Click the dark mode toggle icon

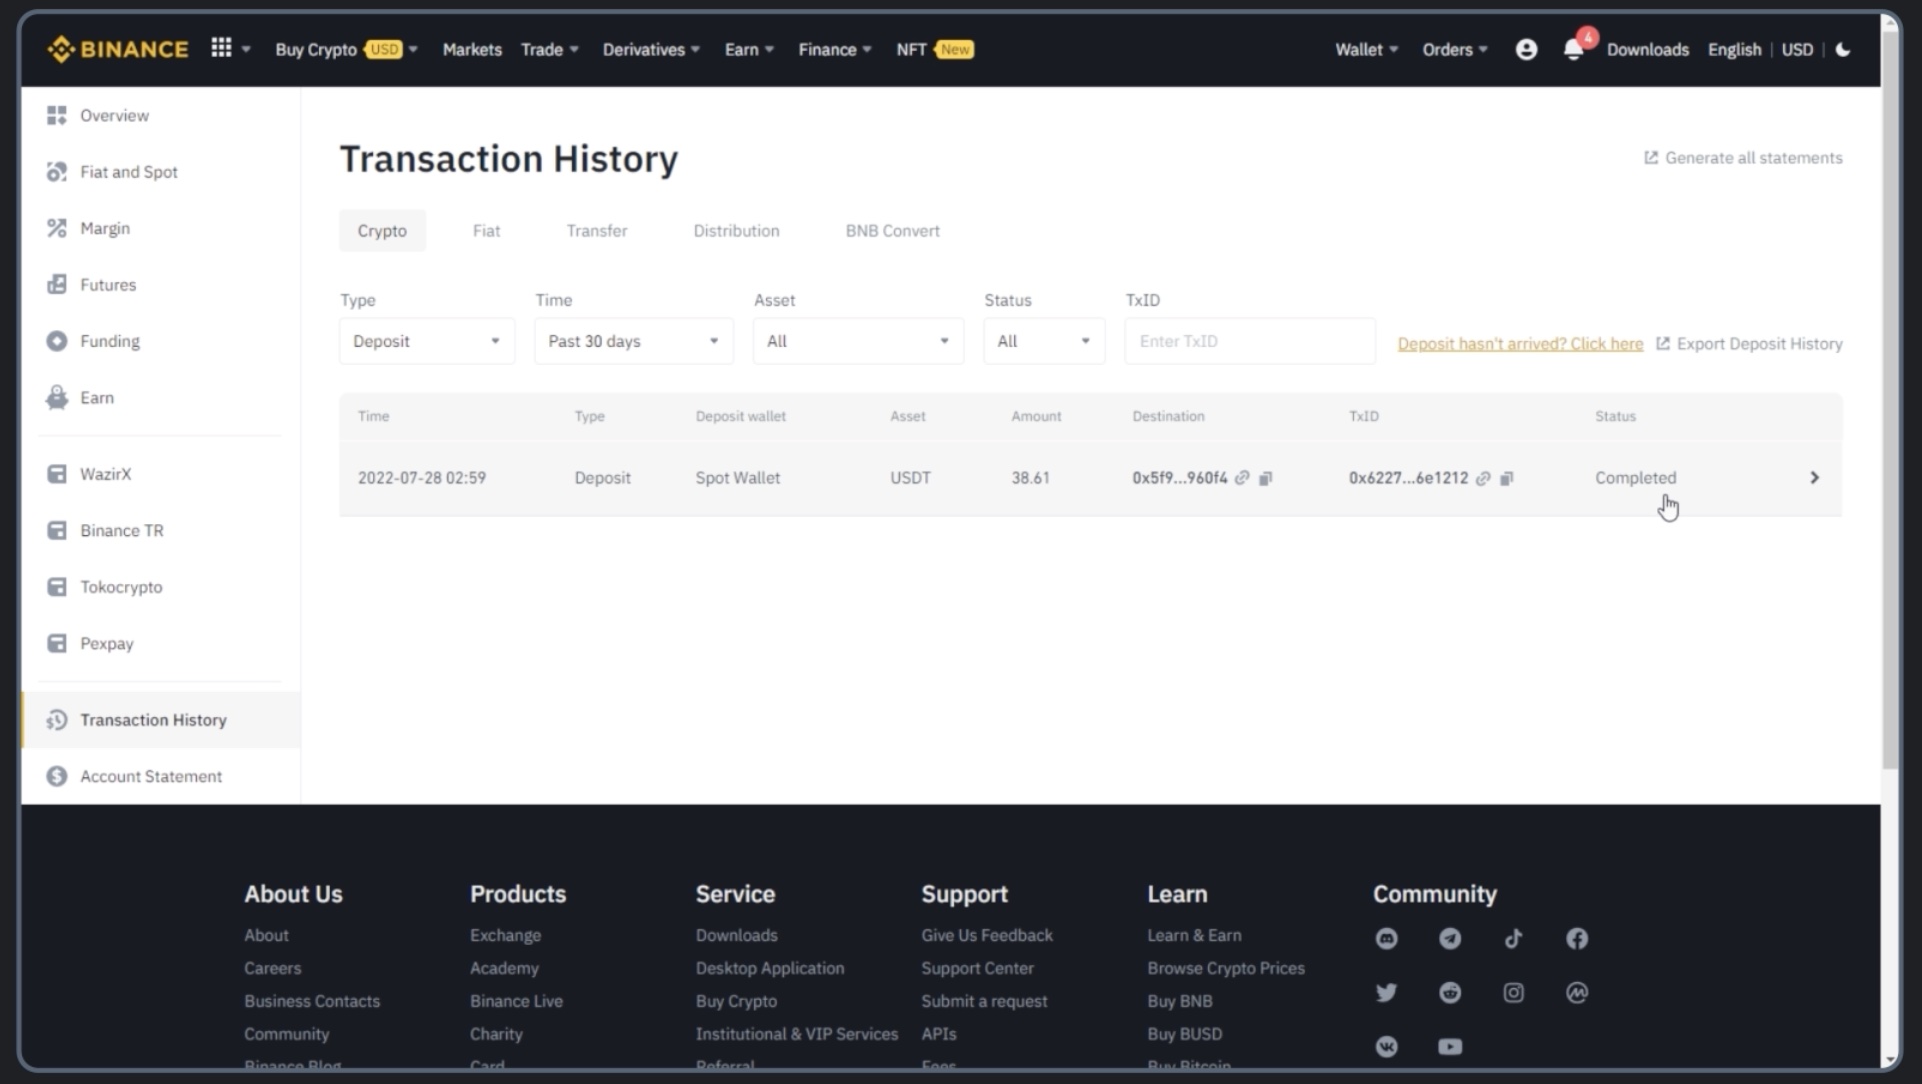[x=1843, y=49]
